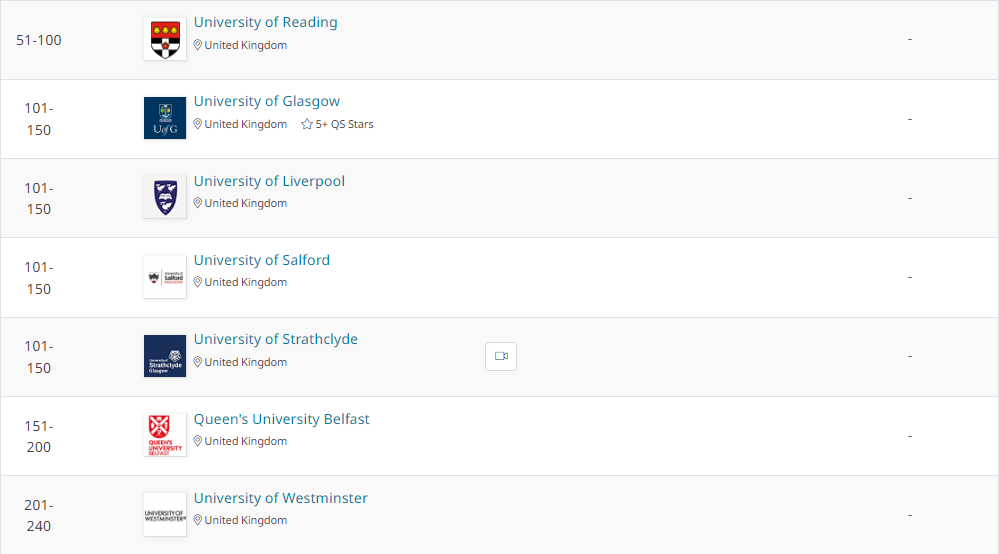Open the University of Liverpool link
Screen dimensions: 999x554
click(x=269, y=181)
